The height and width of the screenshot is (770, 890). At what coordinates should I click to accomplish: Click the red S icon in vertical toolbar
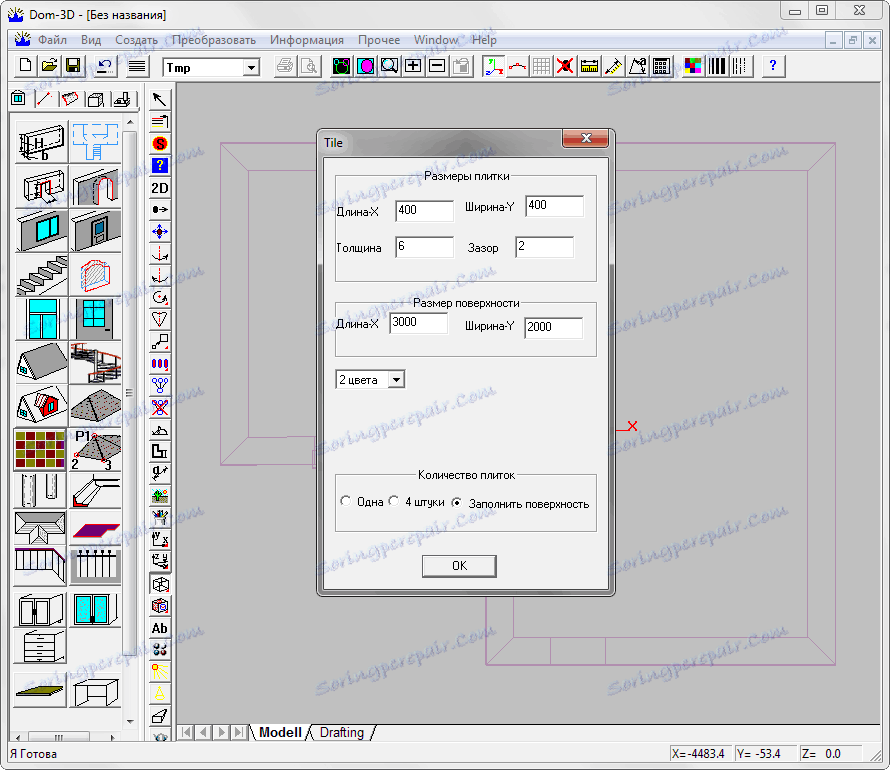(x=159, y=144)
